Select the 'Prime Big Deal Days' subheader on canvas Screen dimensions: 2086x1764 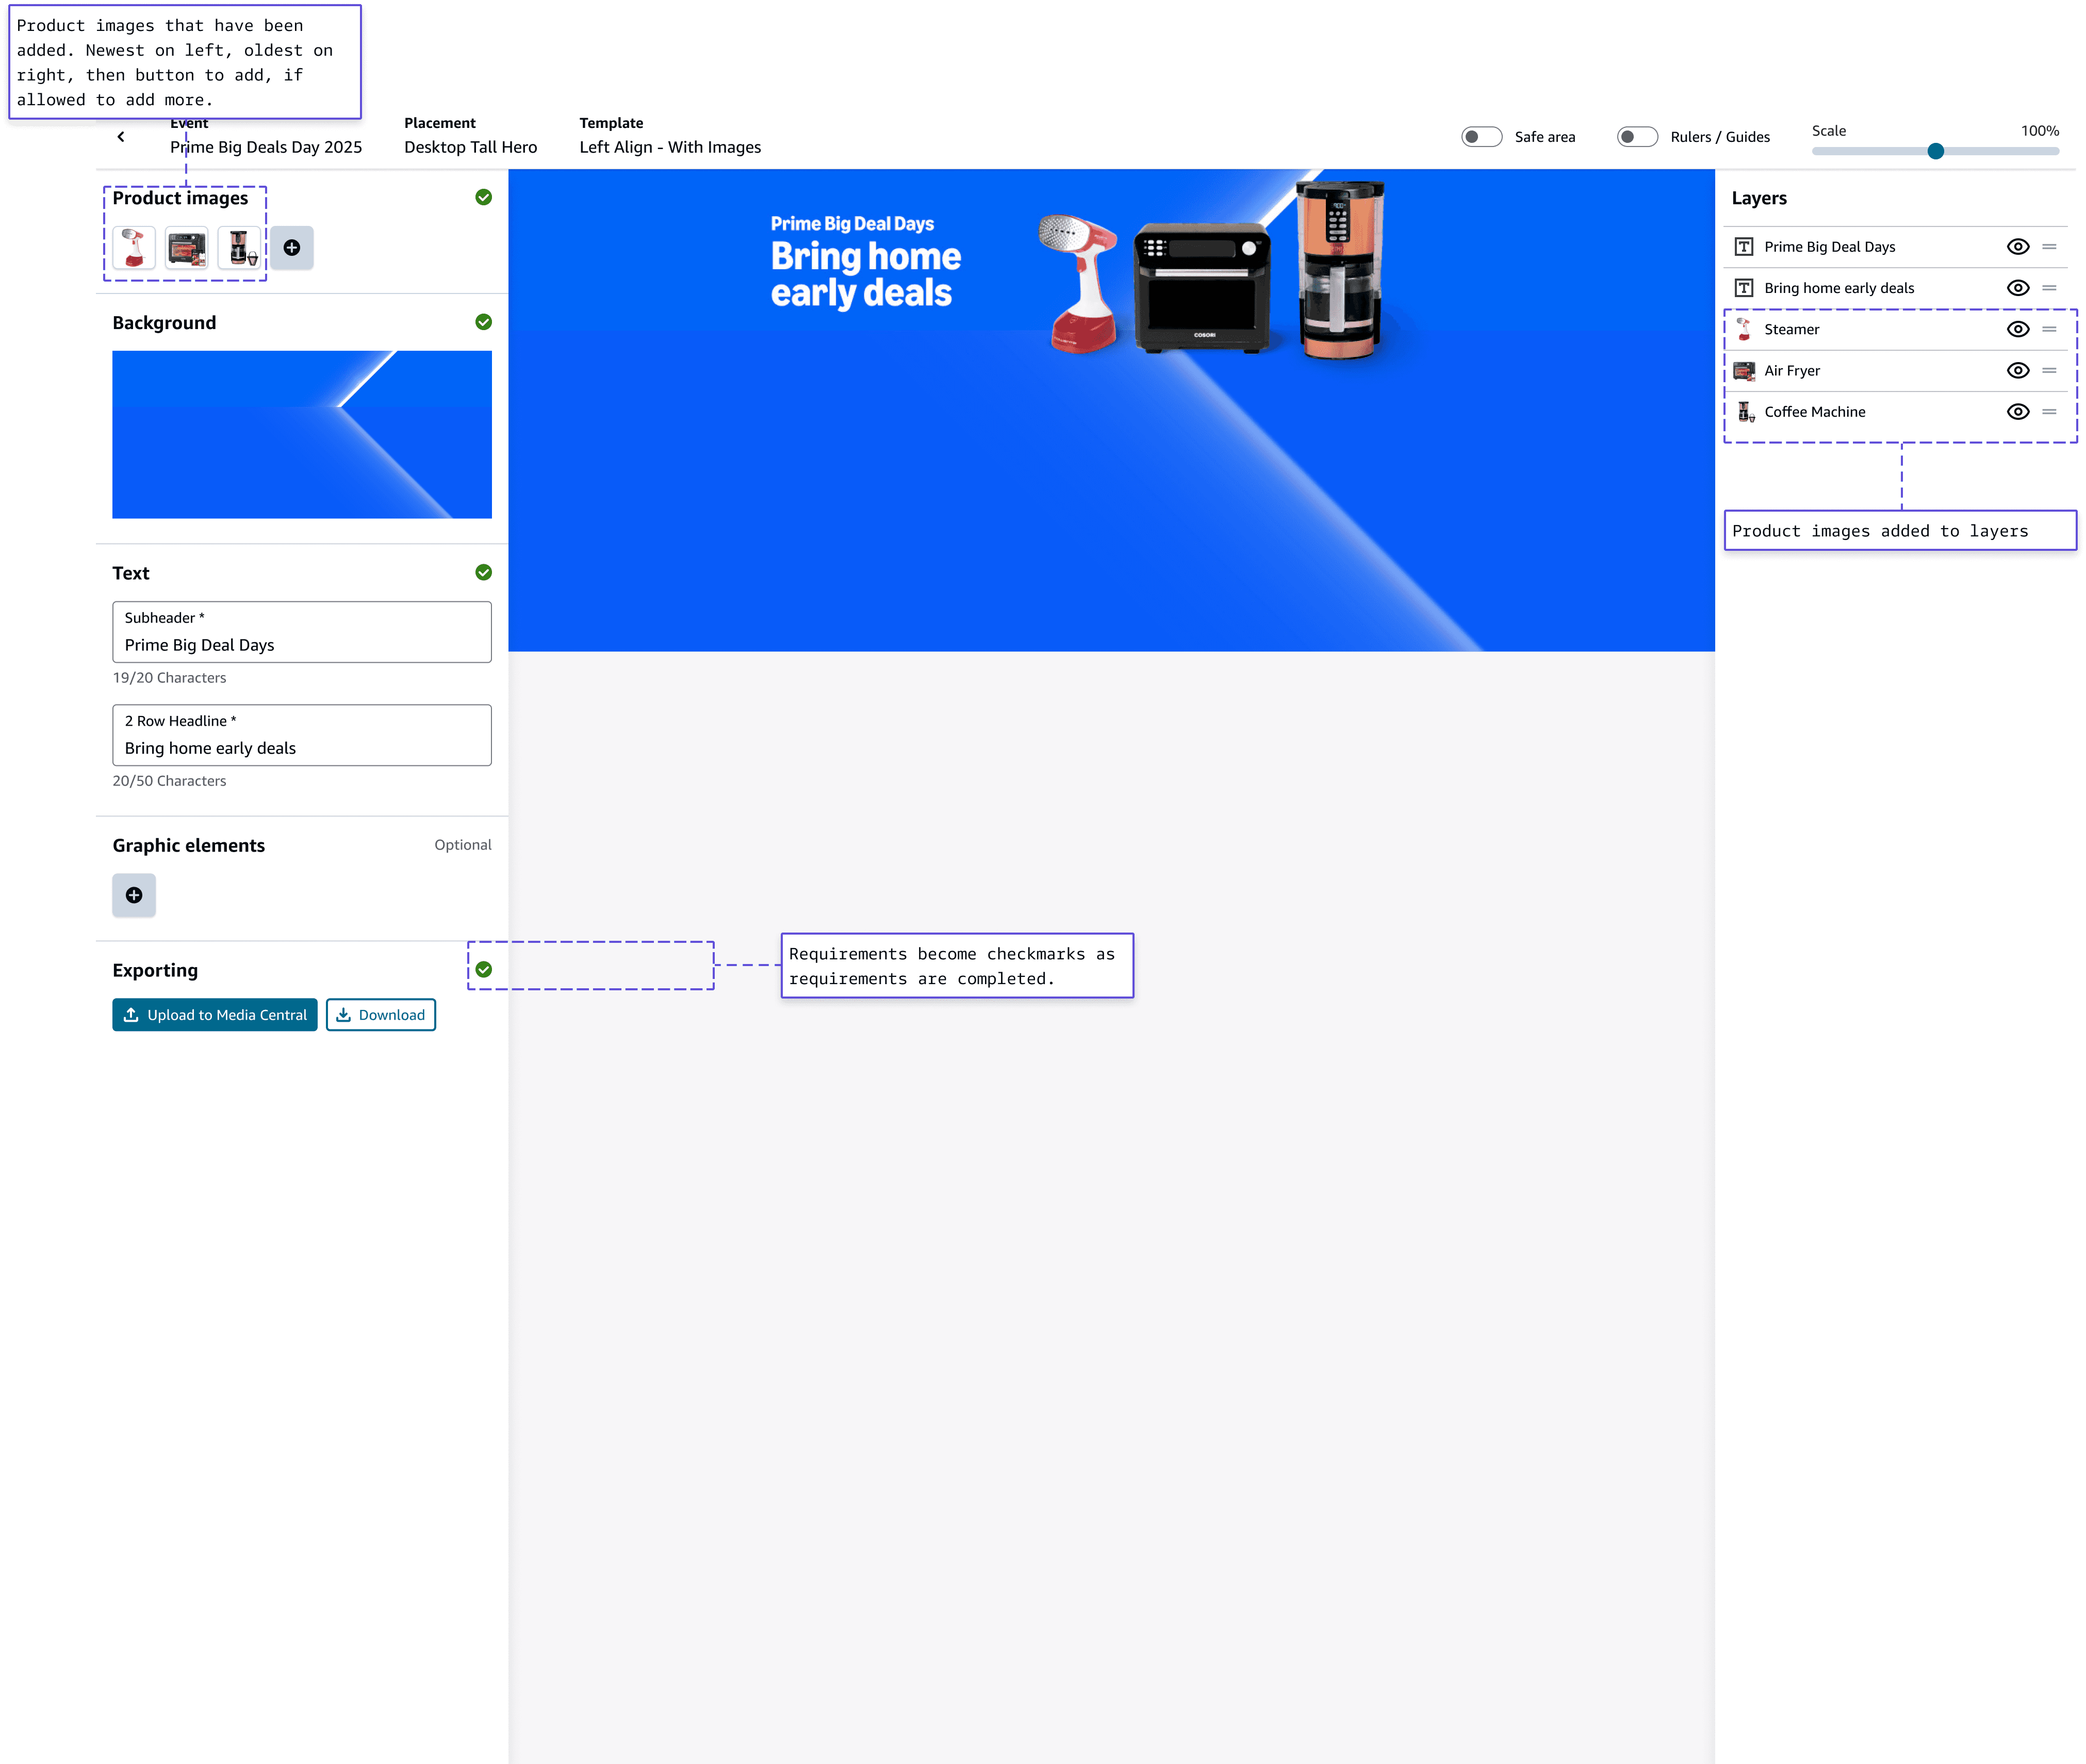[852, 224]
